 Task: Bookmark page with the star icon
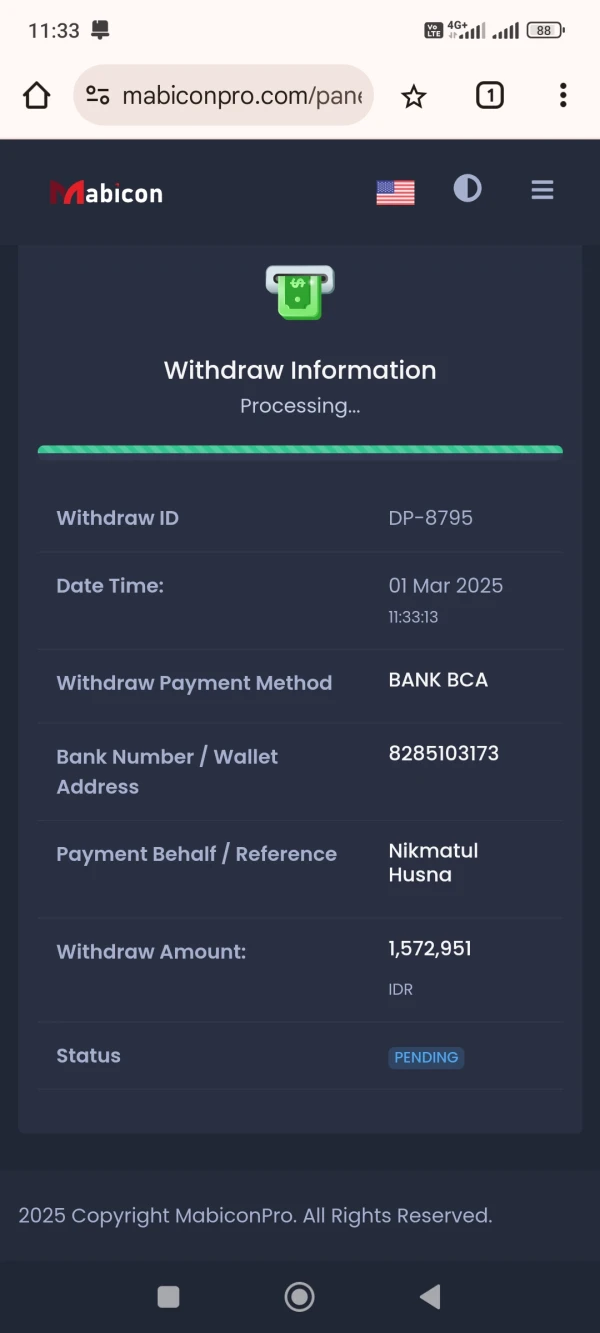tap(414, 96)
